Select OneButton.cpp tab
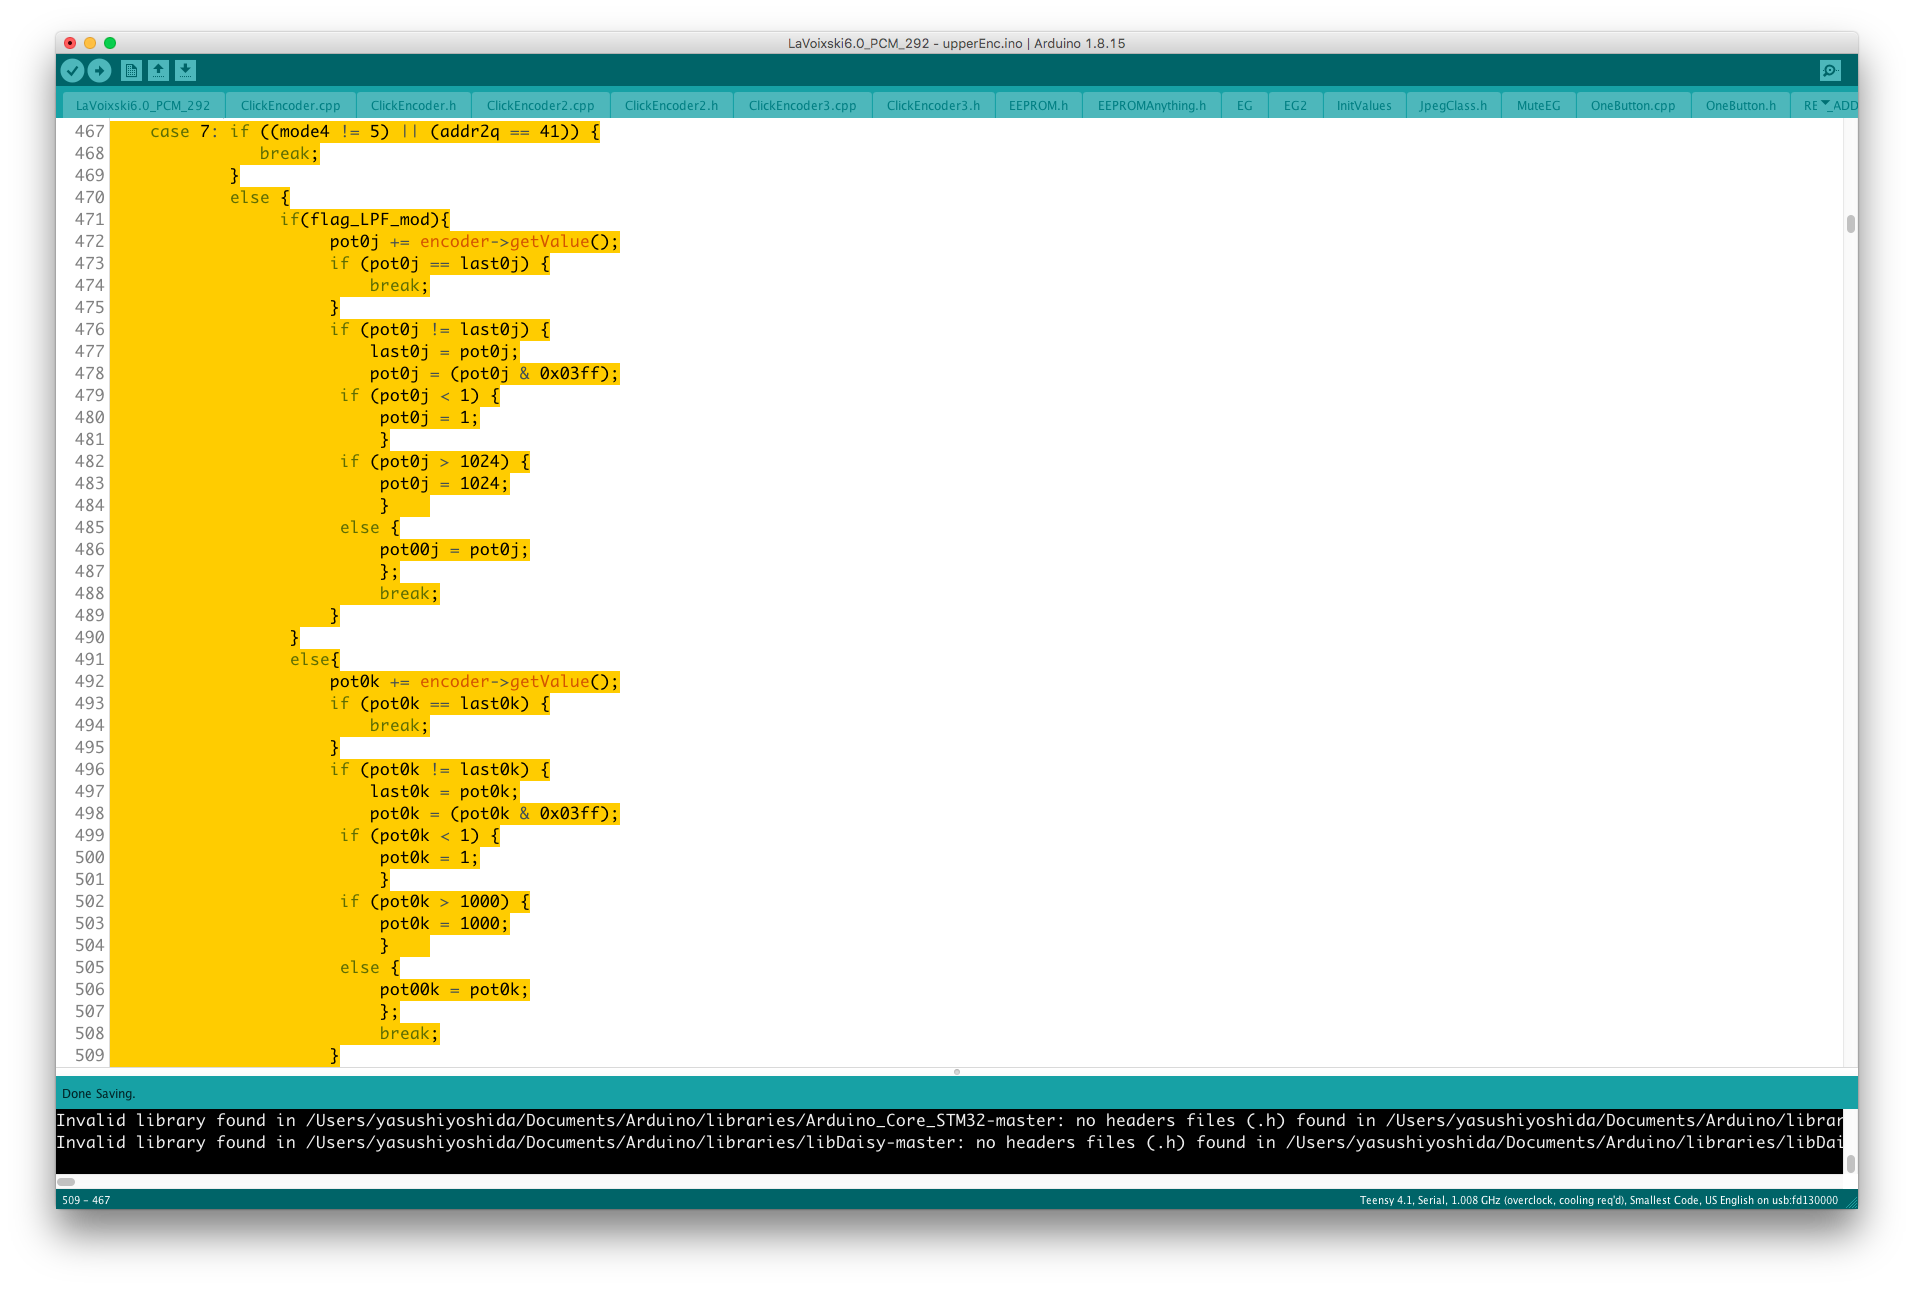The image size is (1914, 1289). click(1633, 105)
